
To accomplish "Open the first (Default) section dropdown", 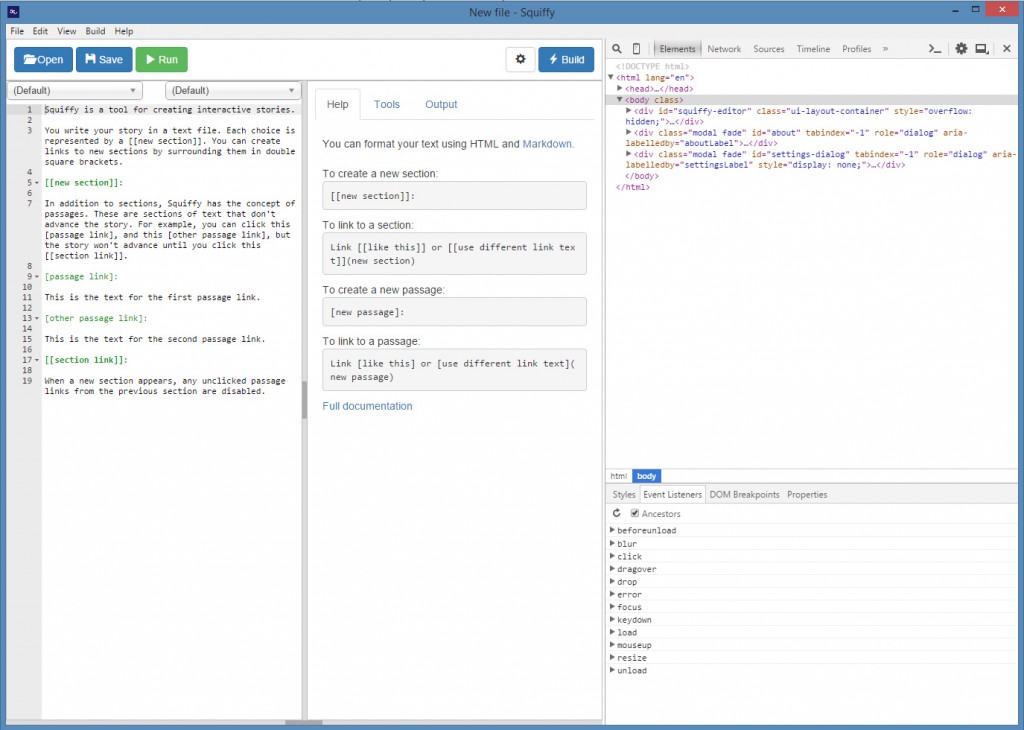I will coord(74,90).
